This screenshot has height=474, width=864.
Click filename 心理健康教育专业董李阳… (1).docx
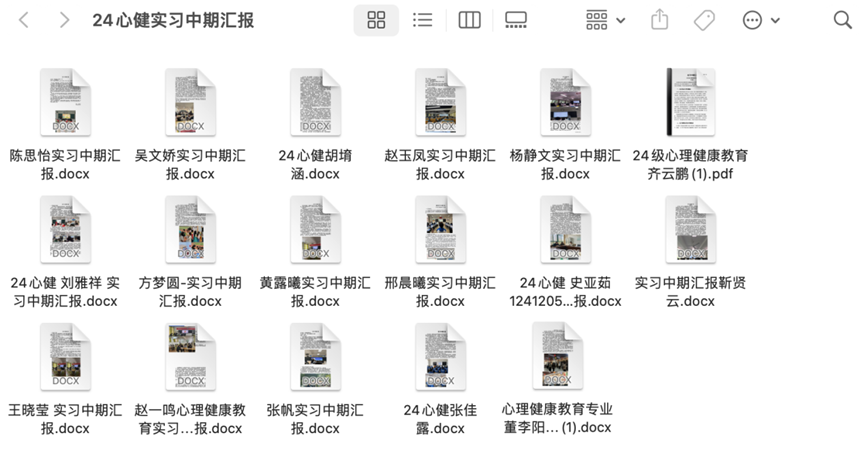557,418
